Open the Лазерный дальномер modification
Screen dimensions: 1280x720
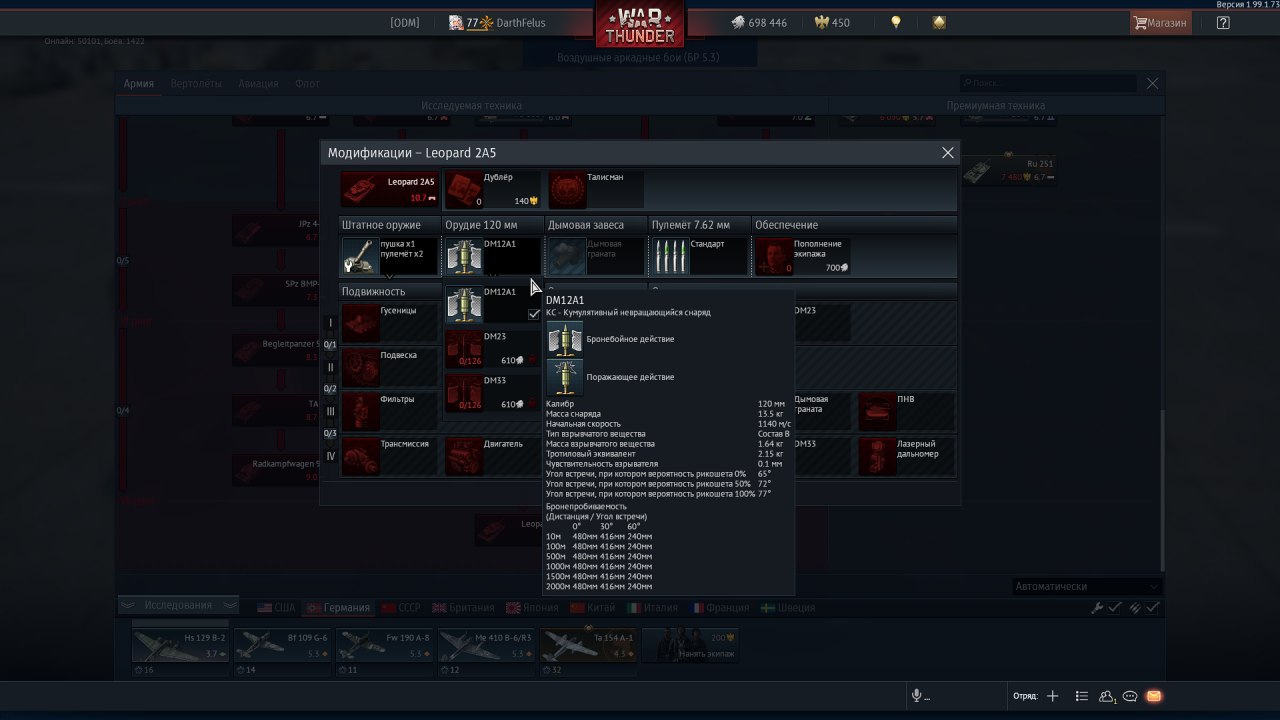tap(906, 456)
